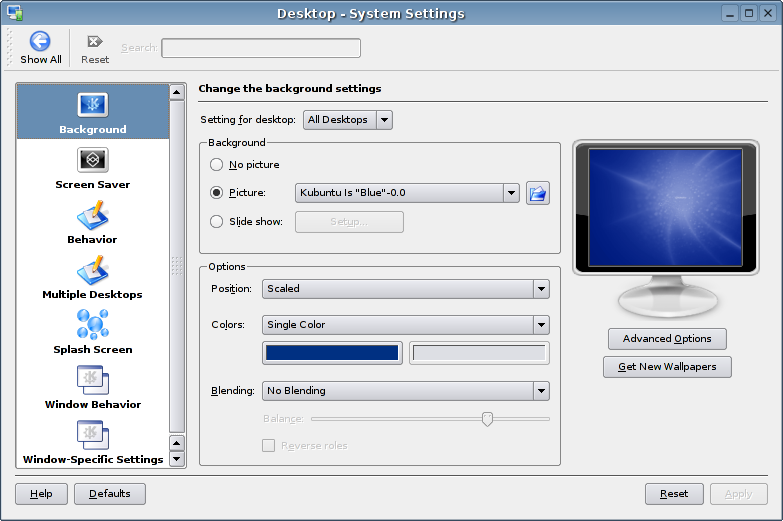Click the Apply button
783x521 pixels.
point(739,494)
